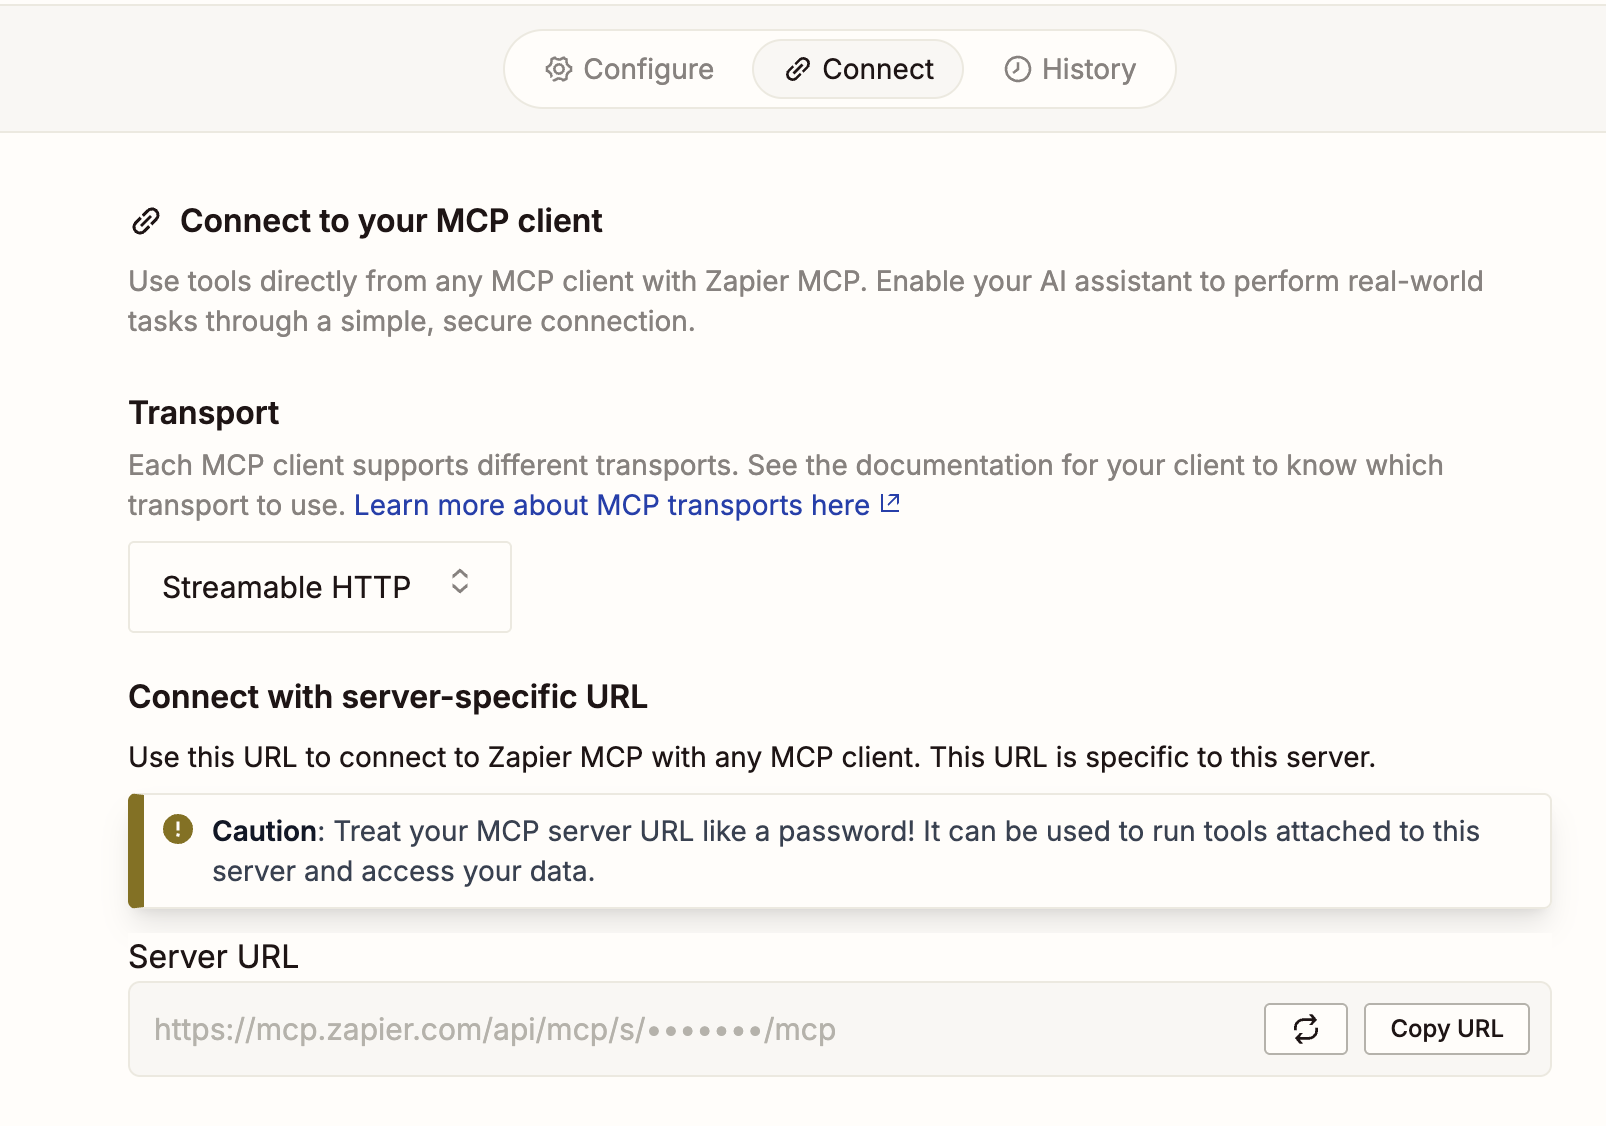Select the Connect tab
1606x1126 pixels.
click(857, 69)
